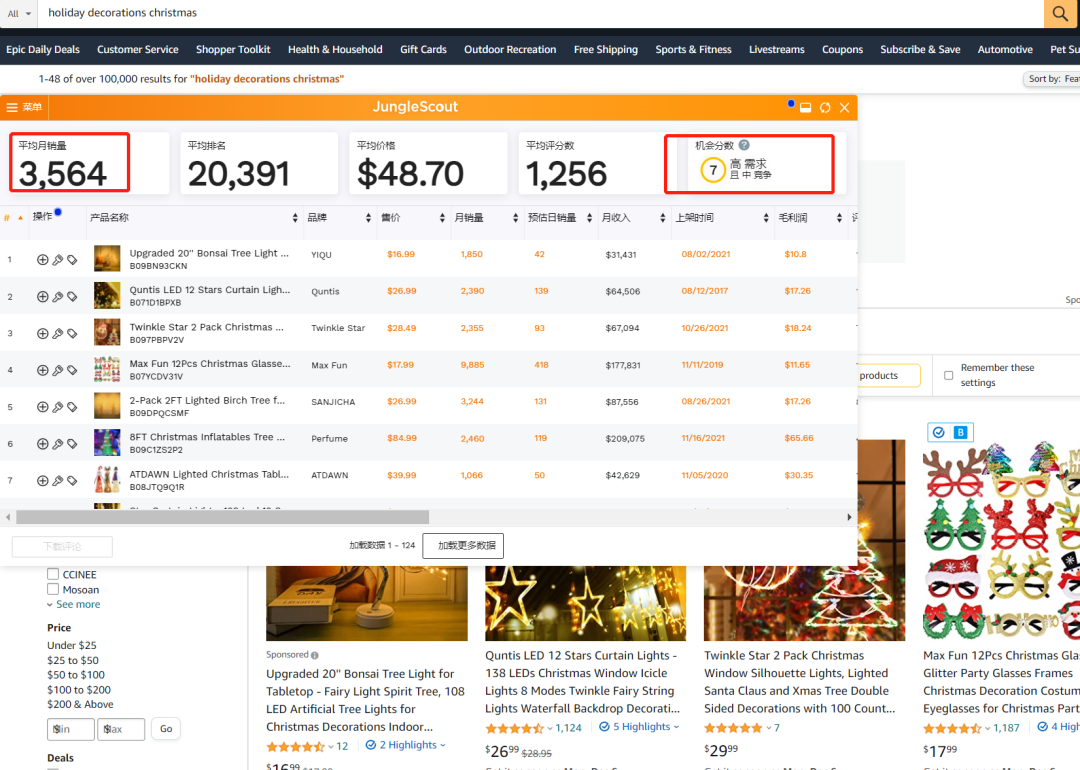This screenshot has height=770, width=1080.
Task: Click ASIN B07YCDV31V text in Max Fun row
Action: tap(156, 377)
